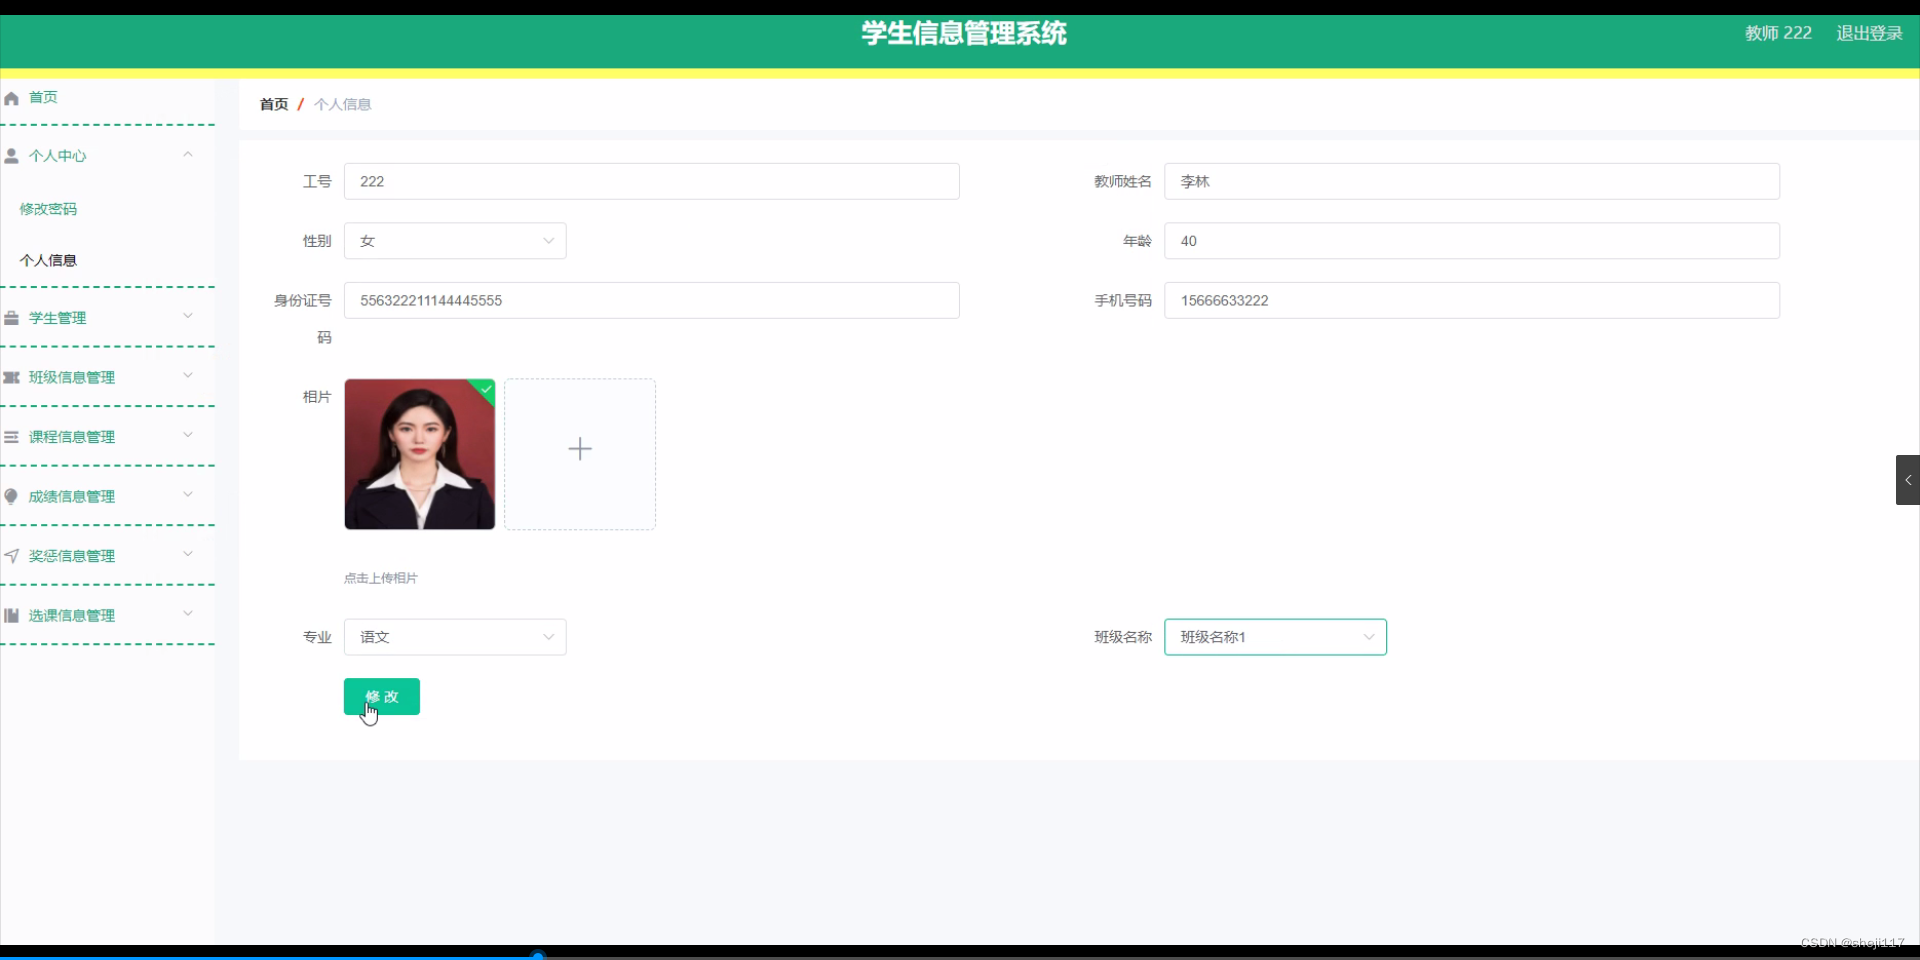Viewport: 1920px width, 960px height.
Task: Click the uploaded teacher photo thumbnail
Action: [420, 454]
